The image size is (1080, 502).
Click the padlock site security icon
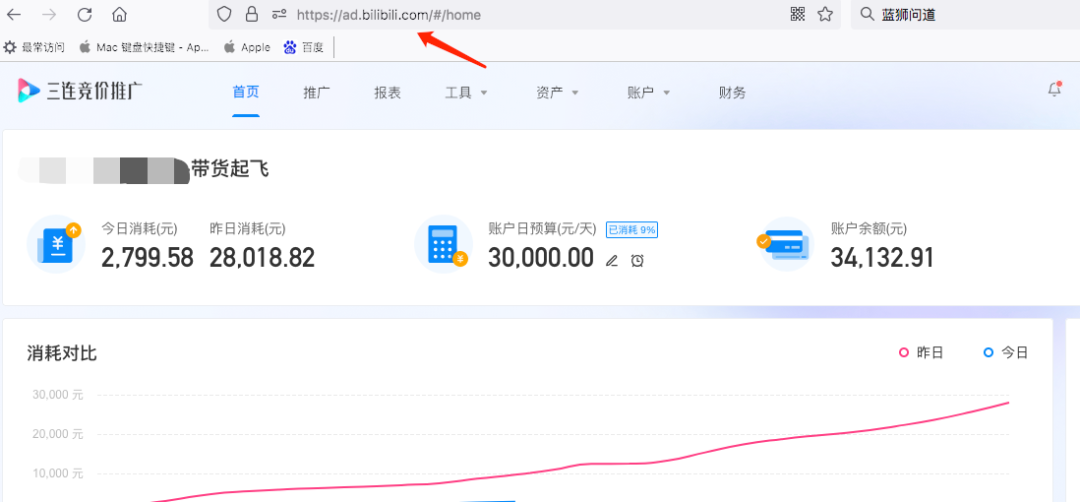[x=252, y=14]
